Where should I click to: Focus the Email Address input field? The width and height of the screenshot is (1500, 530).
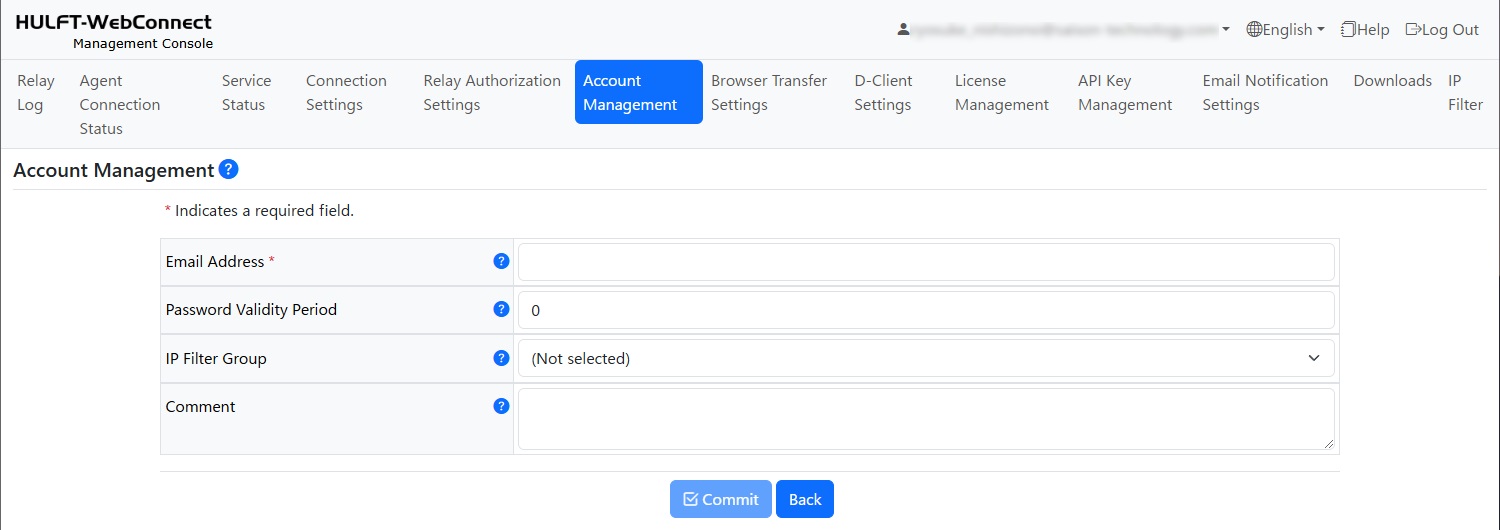pyautogui.click(x=925, y=262)
